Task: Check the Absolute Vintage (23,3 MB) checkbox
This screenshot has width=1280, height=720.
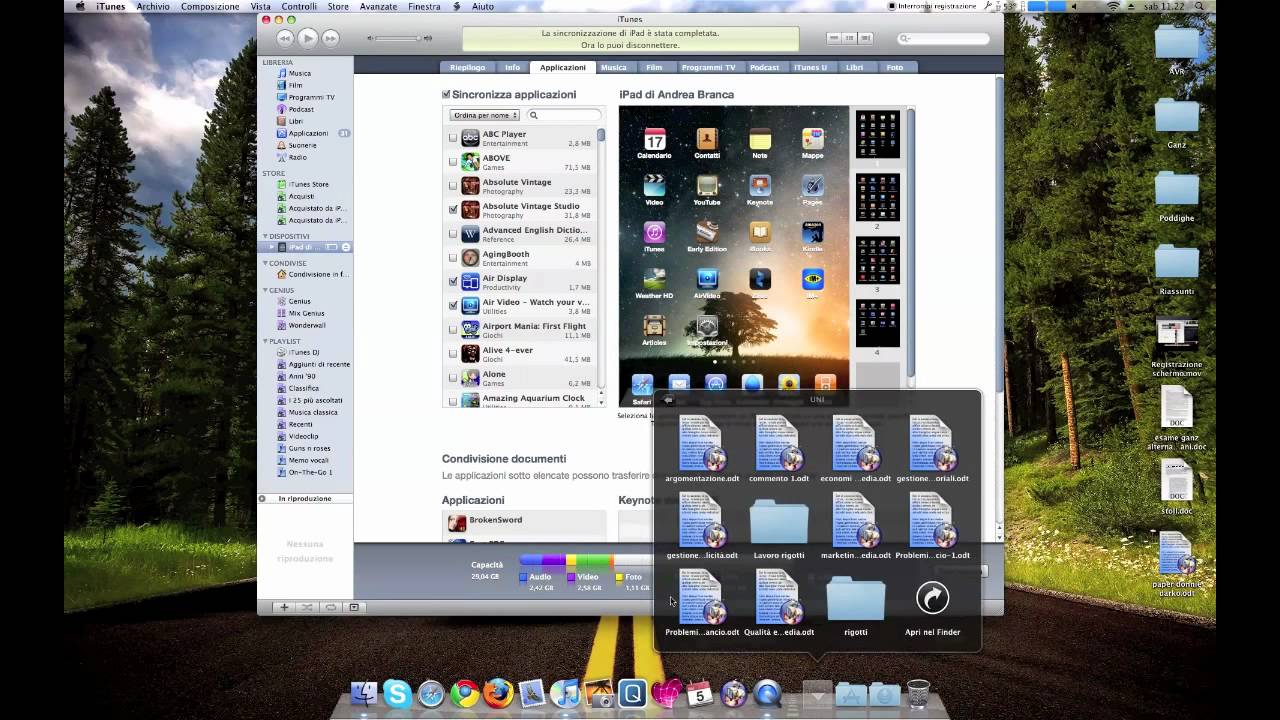Action: tap(453, 186)
